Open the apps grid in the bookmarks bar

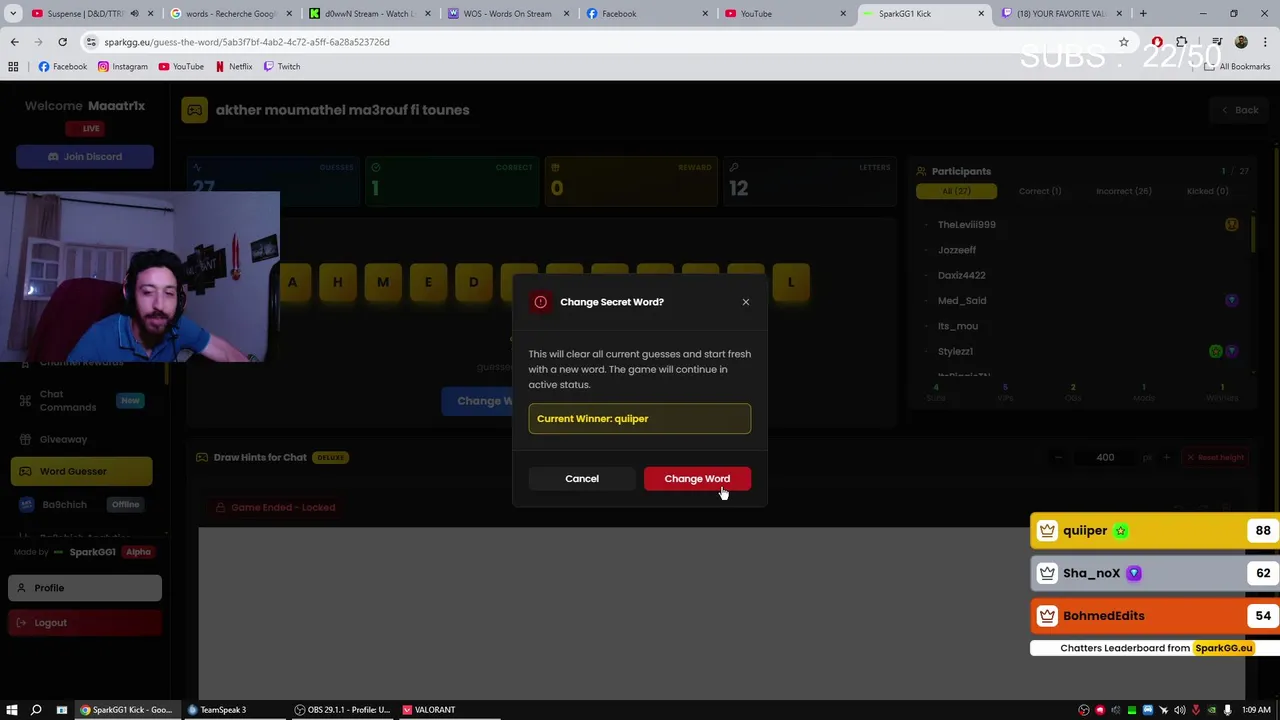pyautogui.click(x=13, y=66)
